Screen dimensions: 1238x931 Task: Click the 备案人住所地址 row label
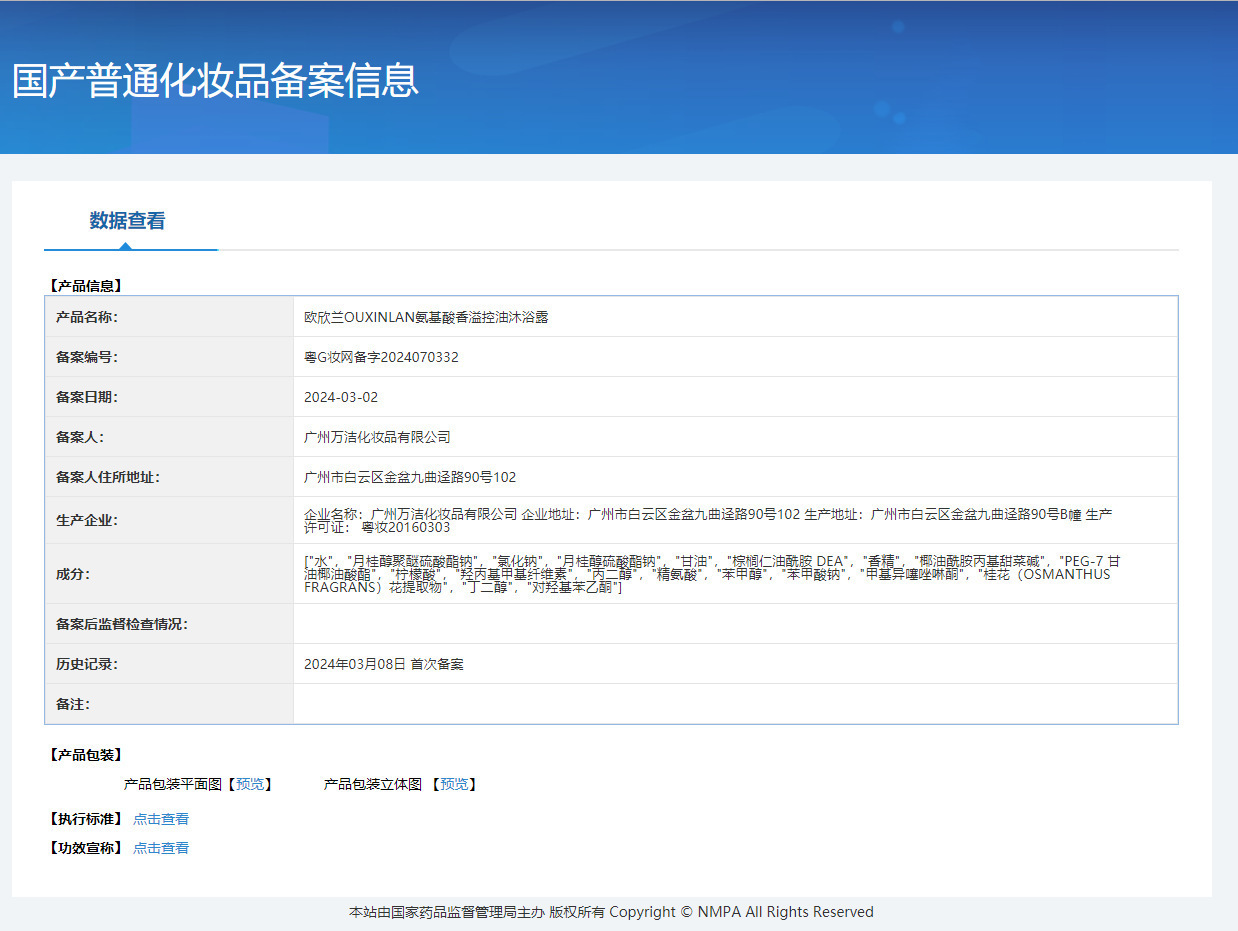pyautogui.click(x=108, y=477)
